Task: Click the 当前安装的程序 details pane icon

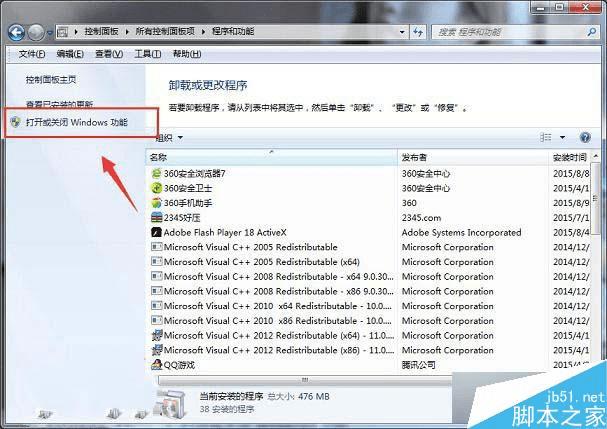Action: (x=171, y=405)
